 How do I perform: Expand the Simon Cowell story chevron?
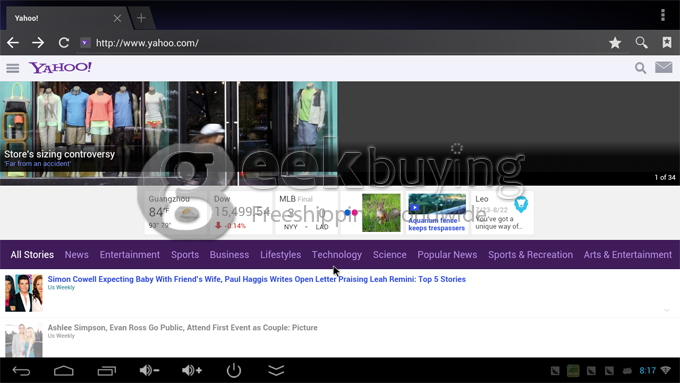(x=667, y=310)
